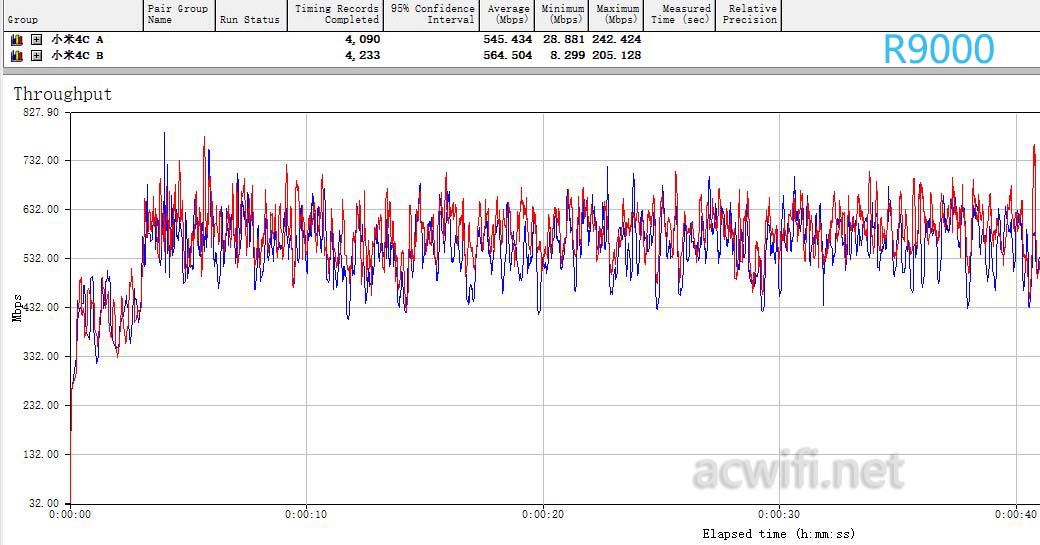Expand the 小米4C A group row
Viewport: 1040px width, 545px height.
tap(36, 40)
